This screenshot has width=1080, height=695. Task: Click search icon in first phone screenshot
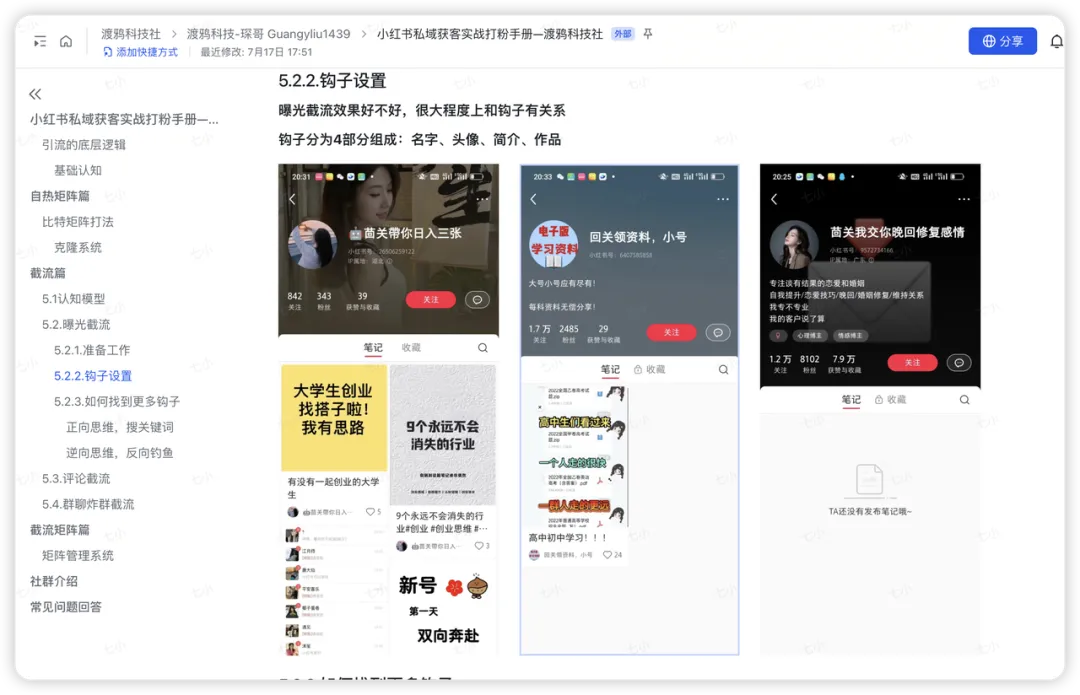483,348
